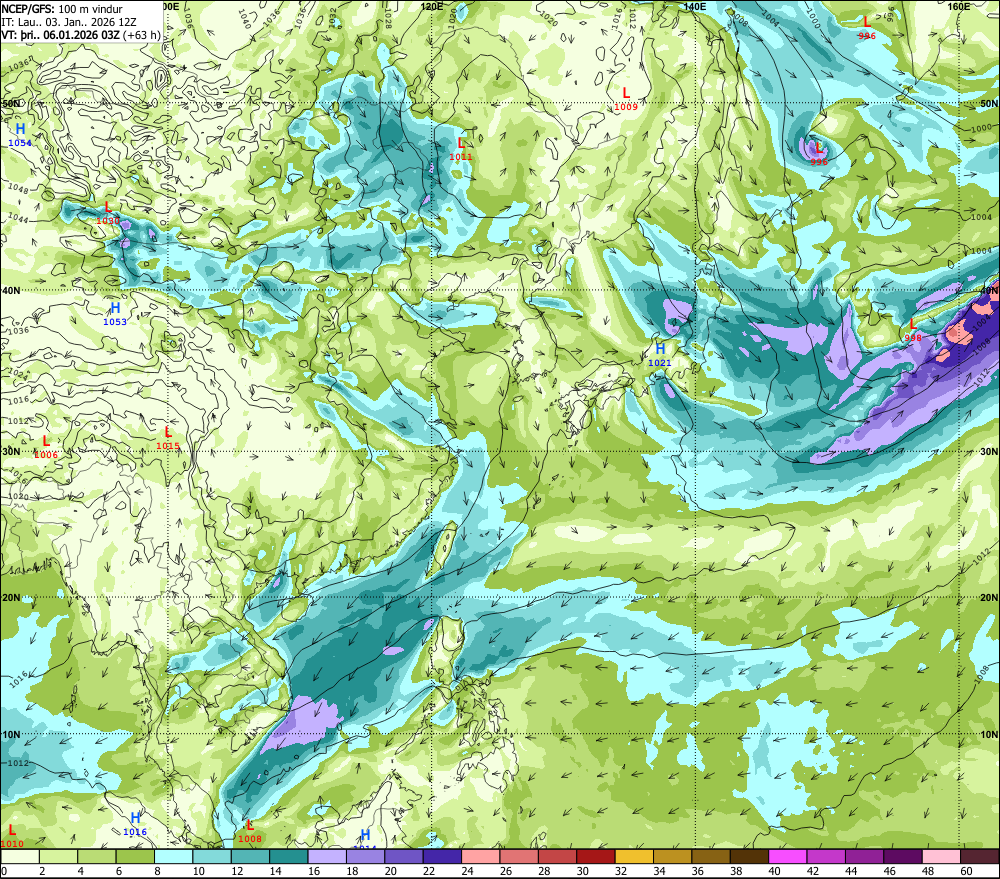Click the L 1011 low pressure marker
Screen dimensions: 1000x879
click(x=461, y=149)
